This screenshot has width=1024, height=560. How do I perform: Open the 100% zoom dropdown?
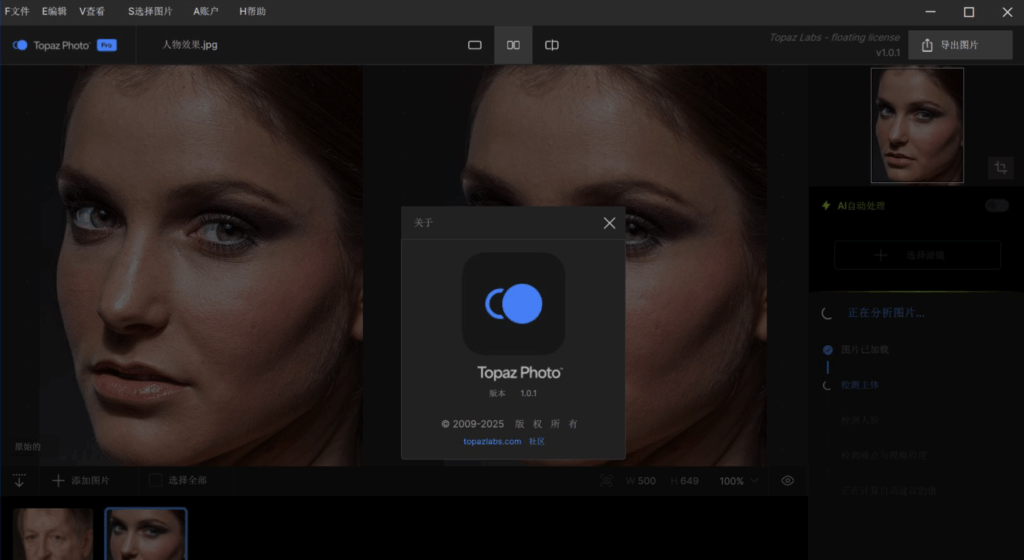[x=739, y=481]
